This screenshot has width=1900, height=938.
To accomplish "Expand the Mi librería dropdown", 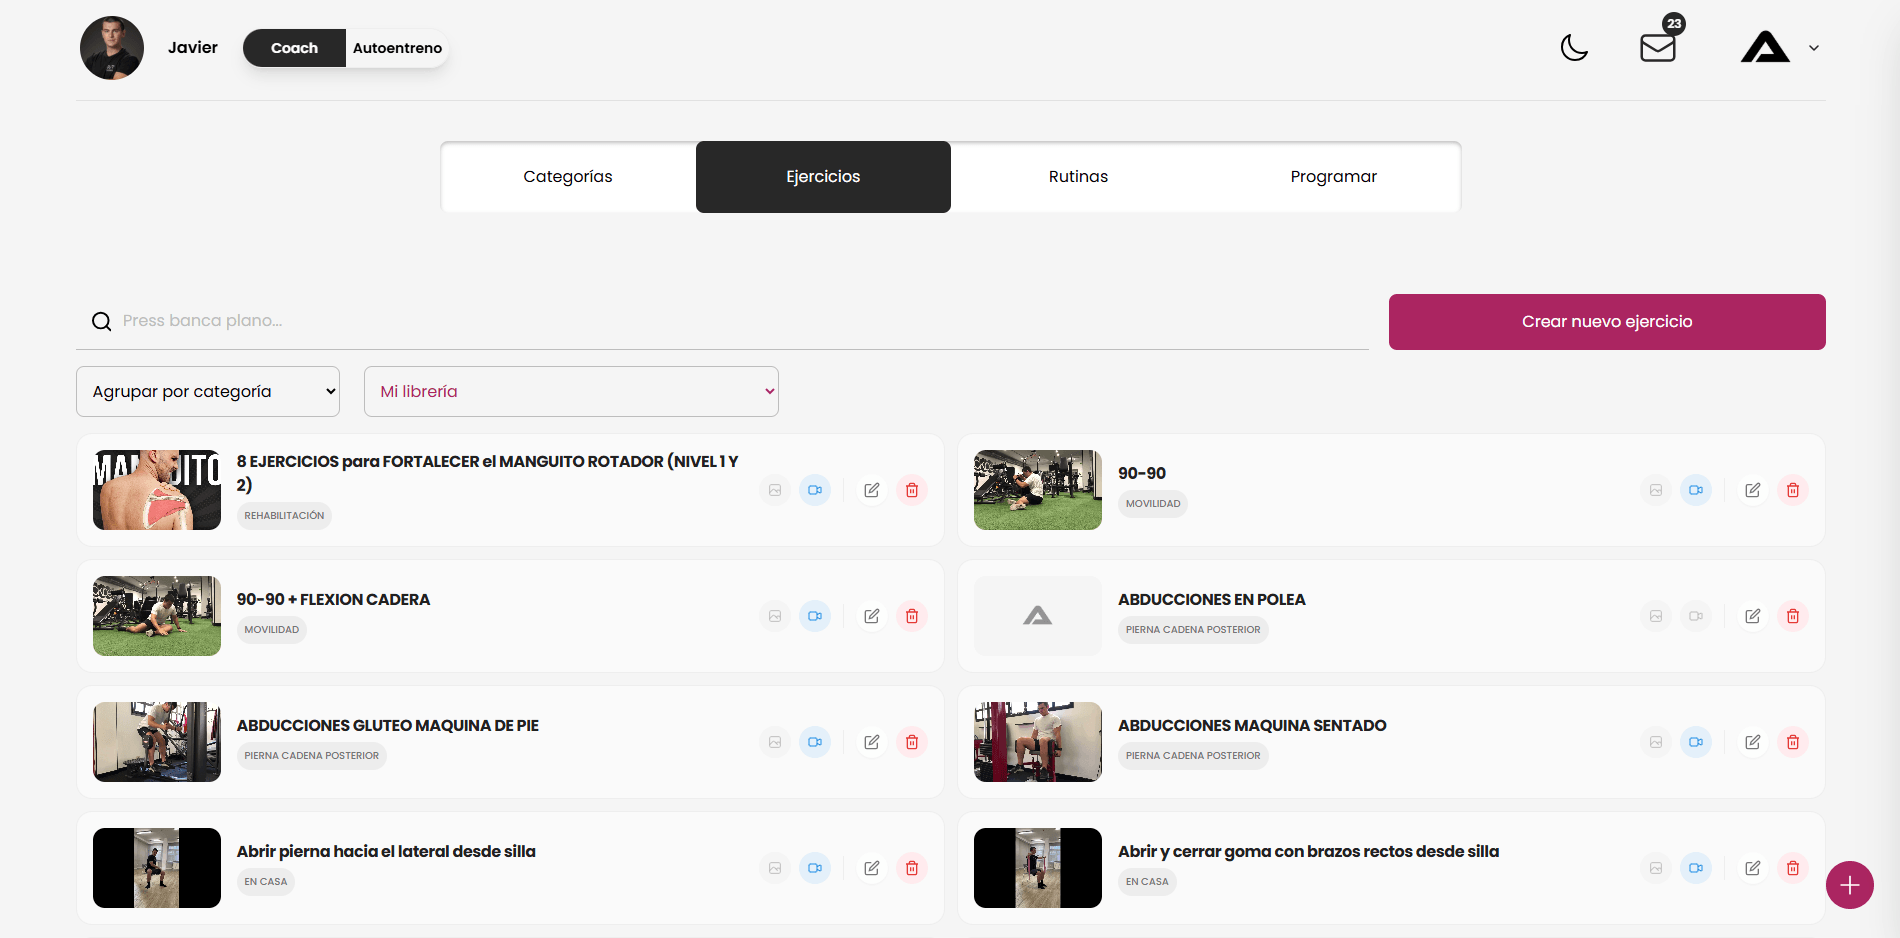I will [571, 391].
